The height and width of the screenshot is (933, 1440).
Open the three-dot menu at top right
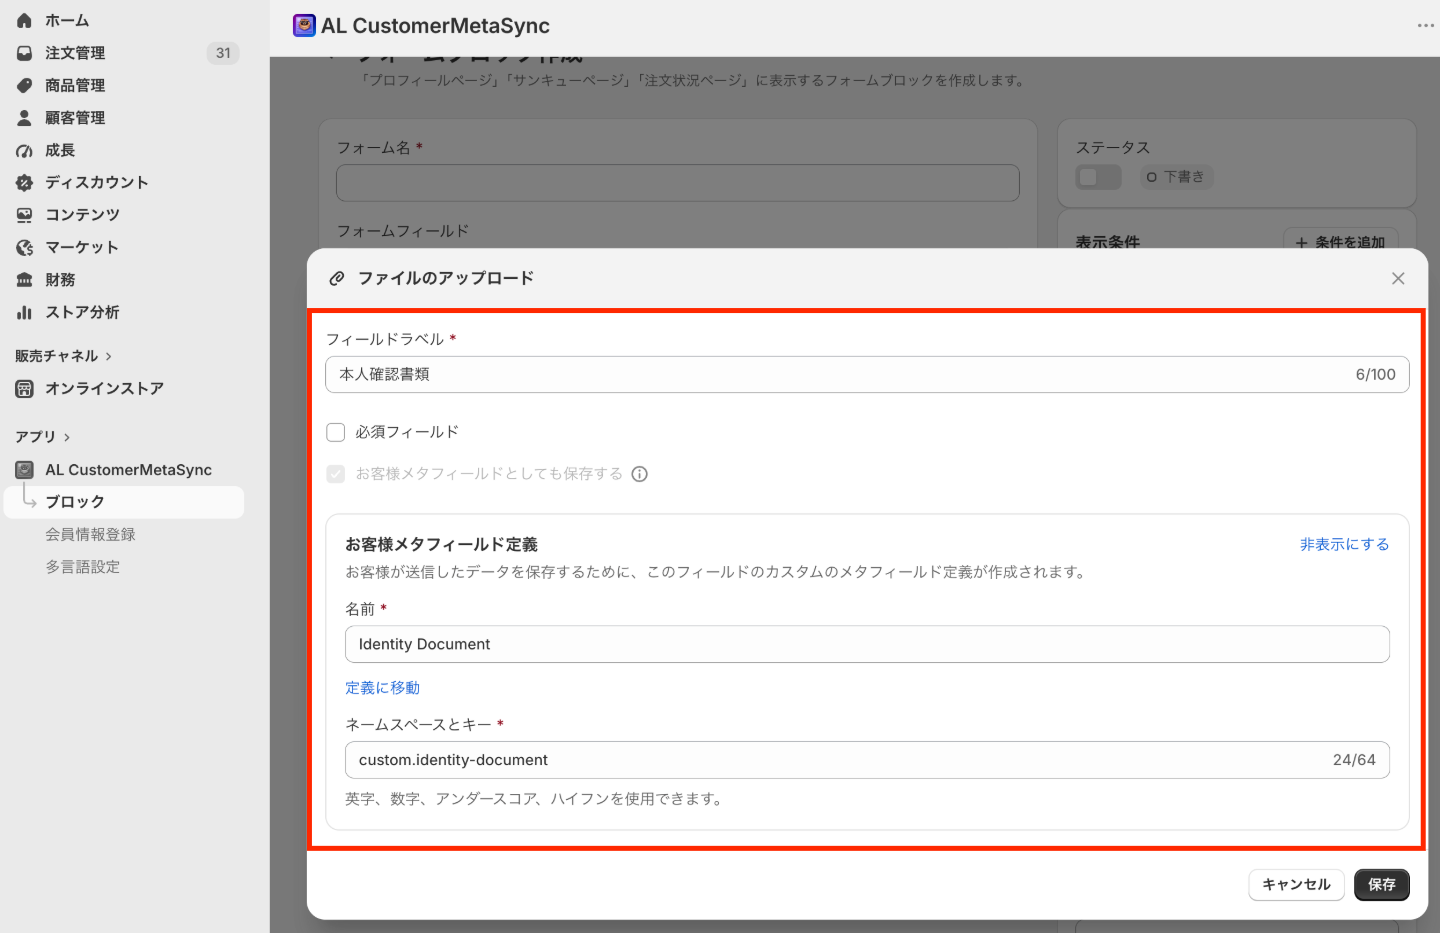[x=1426, y=25]
